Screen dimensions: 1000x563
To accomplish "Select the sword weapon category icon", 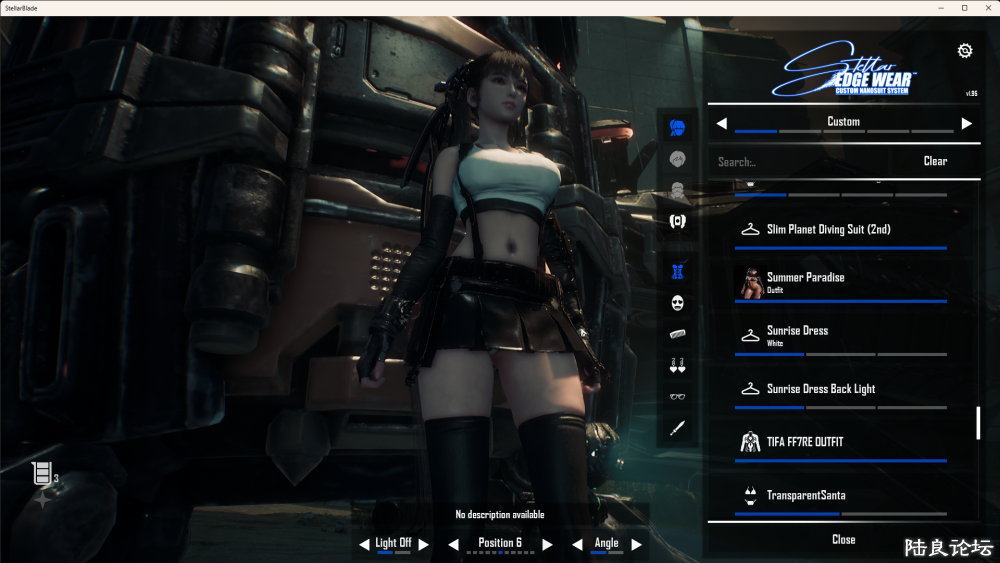I will (677, 428).
